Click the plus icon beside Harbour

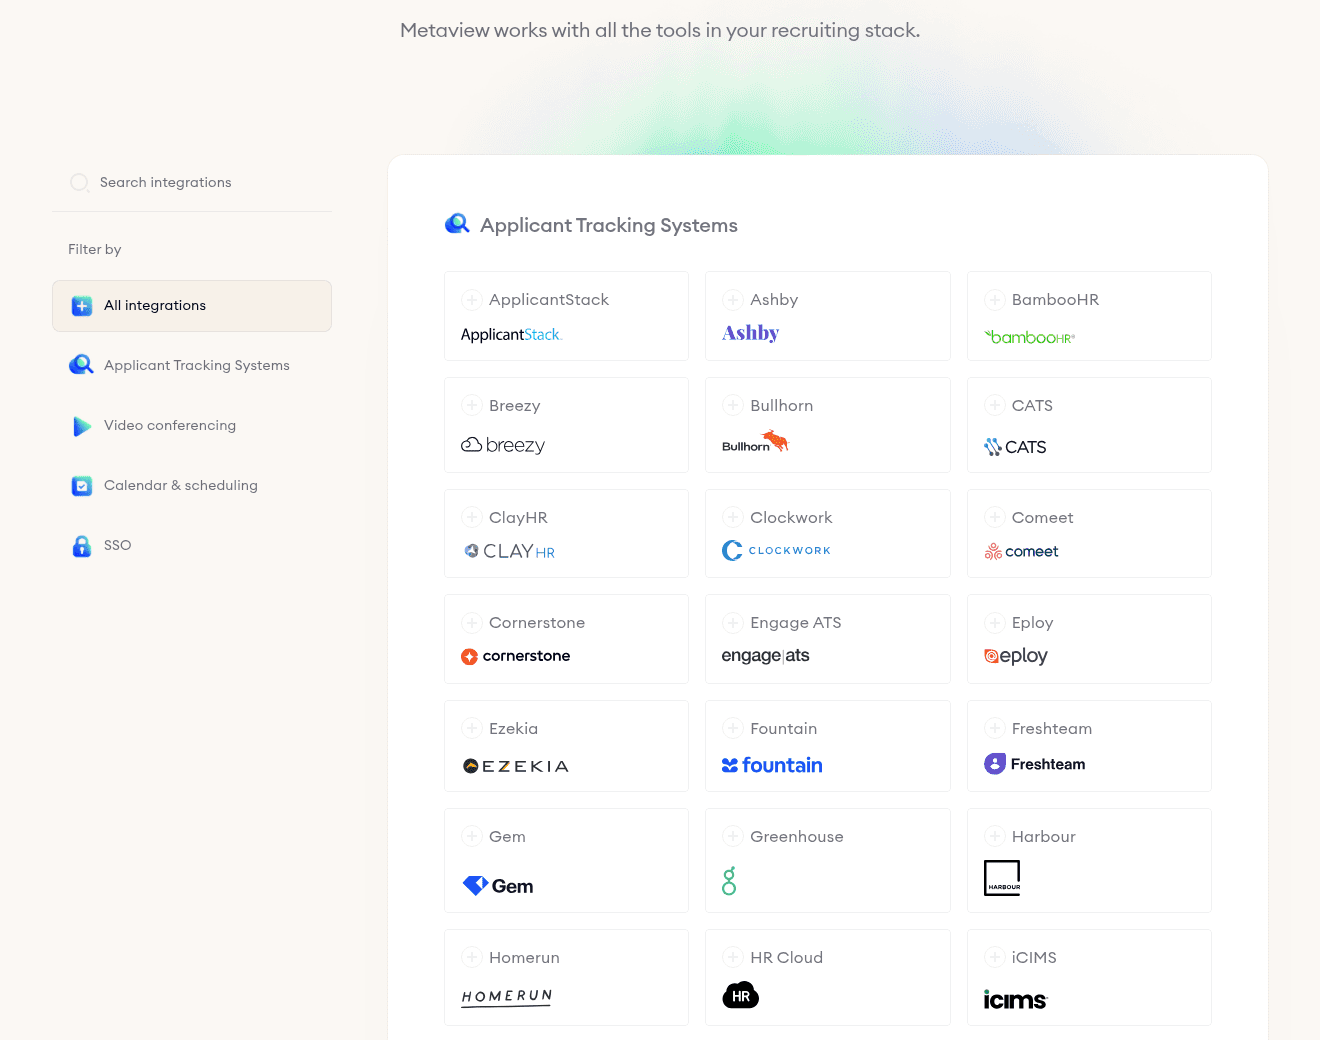(x=994, y=837)
